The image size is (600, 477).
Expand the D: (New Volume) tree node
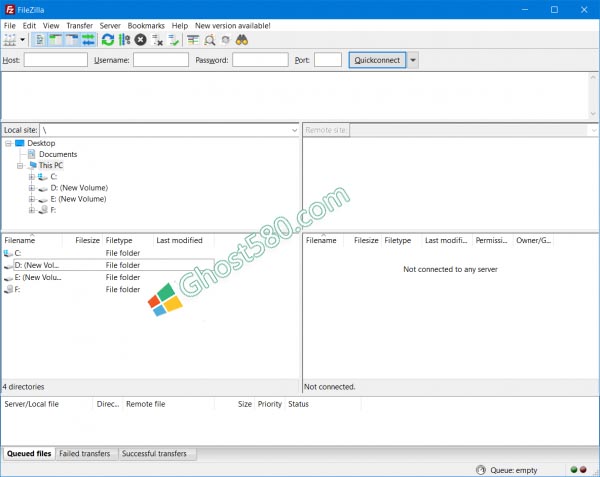point(32,188)
